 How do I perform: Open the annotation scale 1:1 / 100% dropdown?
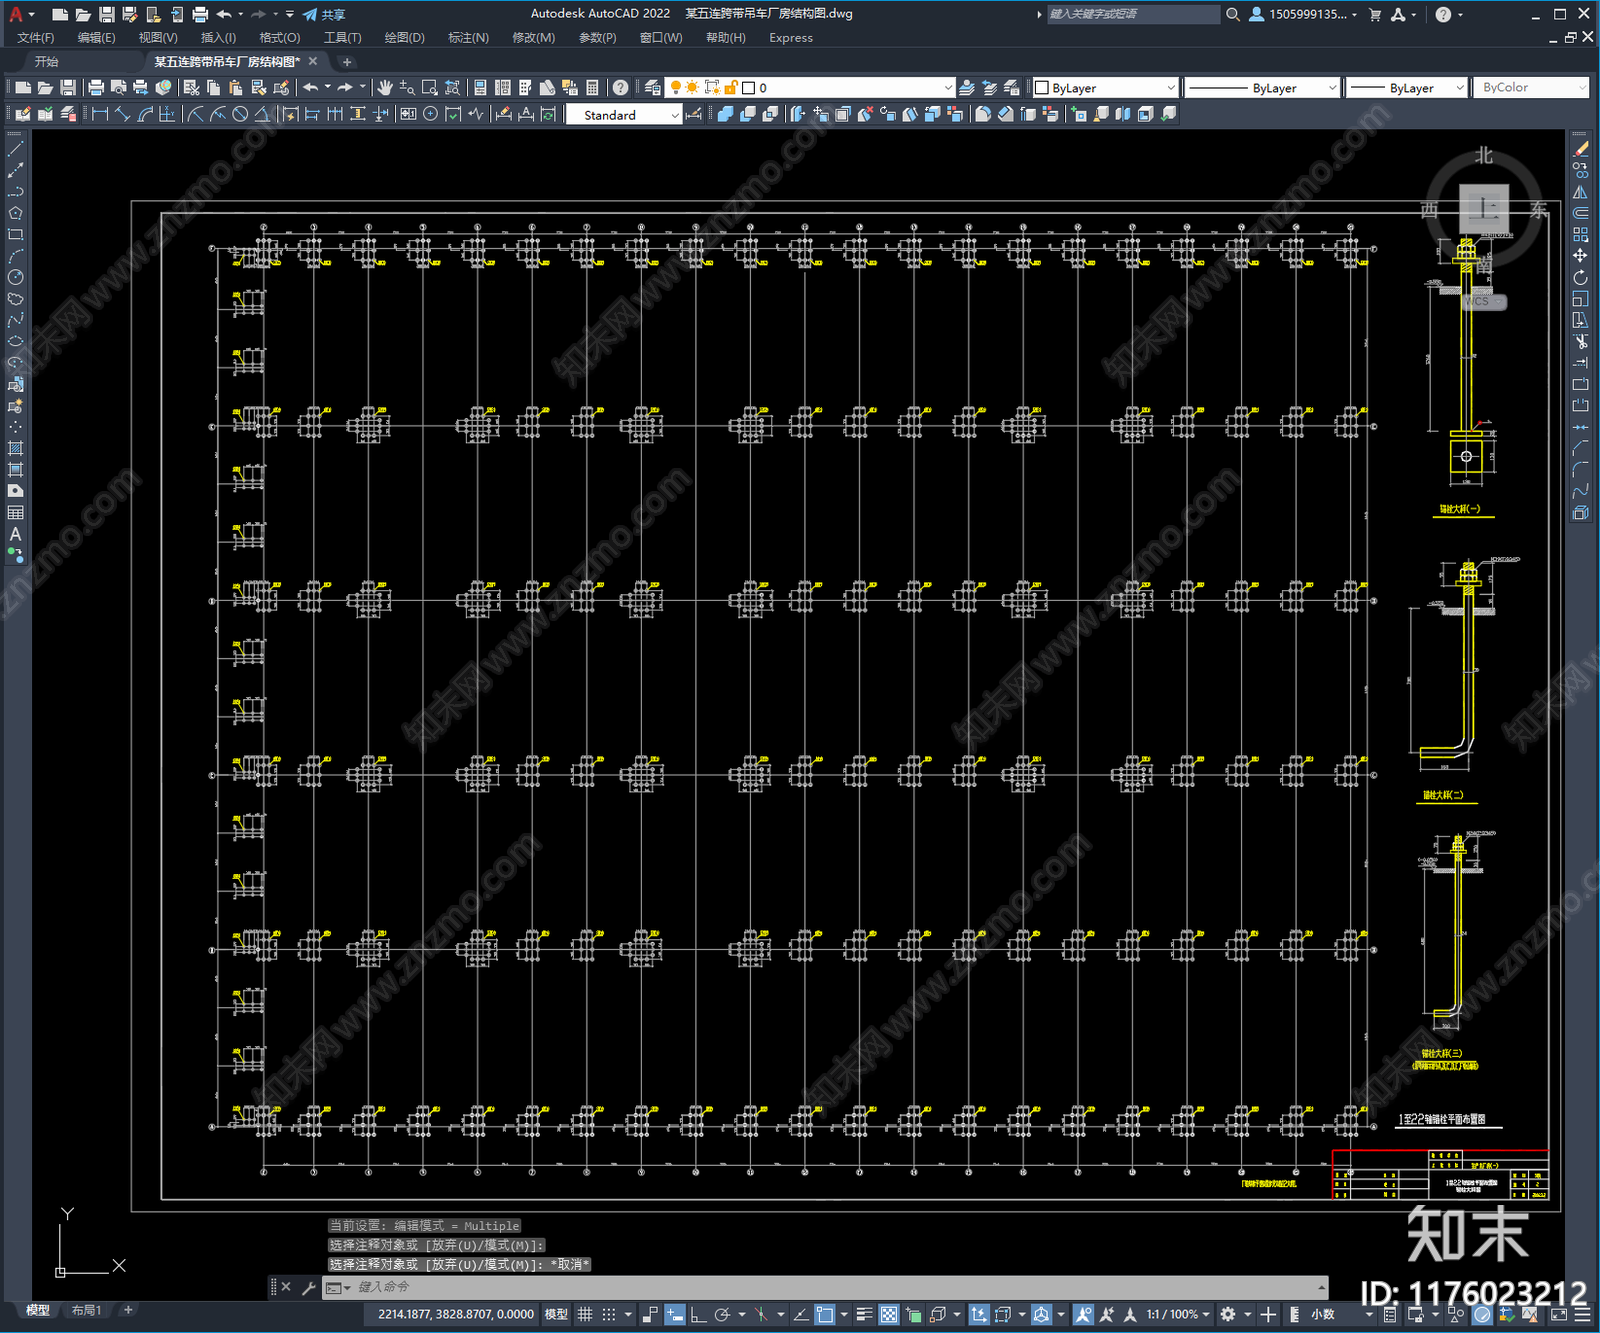point(1178,1314)
